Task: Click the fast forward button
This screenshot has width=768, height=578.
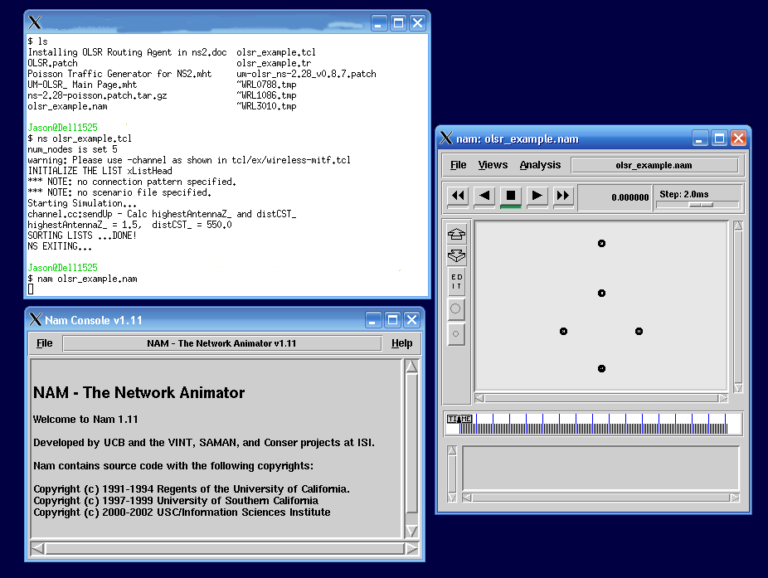Action: coord(564,196)
